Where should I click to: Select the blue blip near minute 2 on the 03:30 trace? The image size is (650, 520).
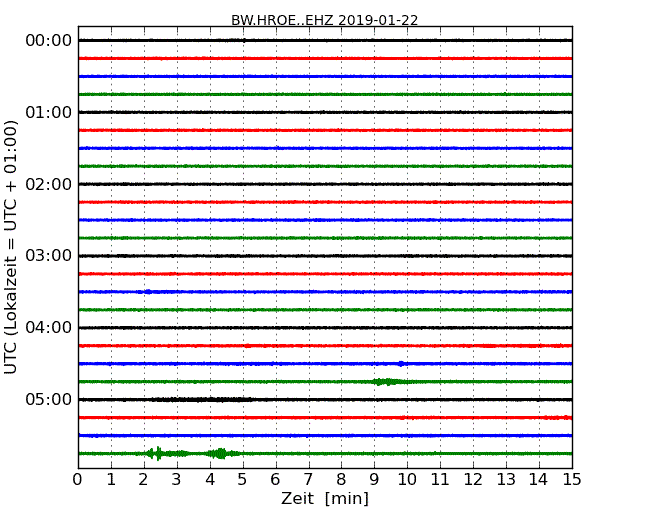pos(147,292)
